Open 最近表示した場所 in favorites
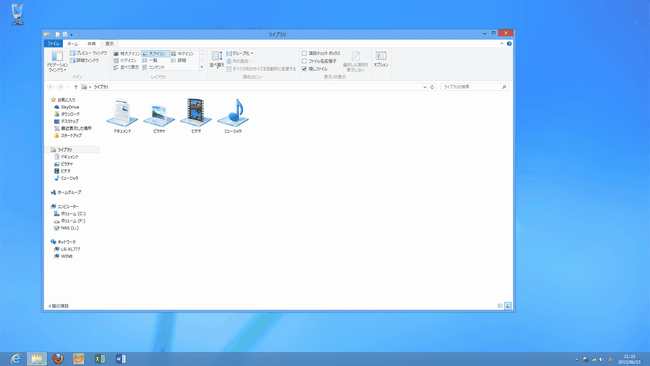Viewport: 650px width, 366px height. pos(73,128)
